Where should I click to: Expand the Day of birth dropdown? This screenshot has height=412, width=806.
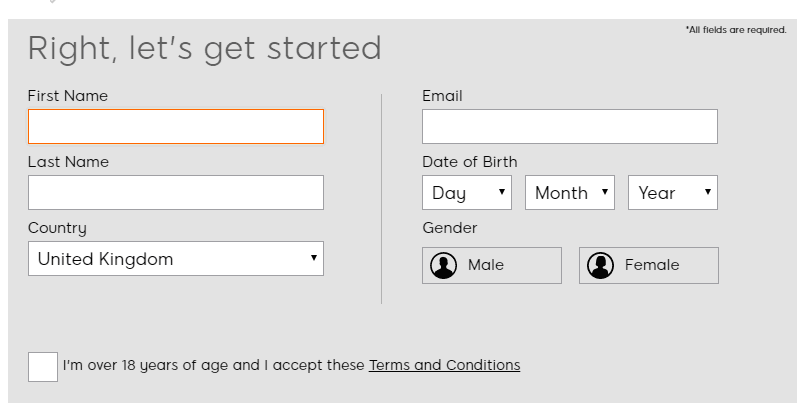point(467,193)
